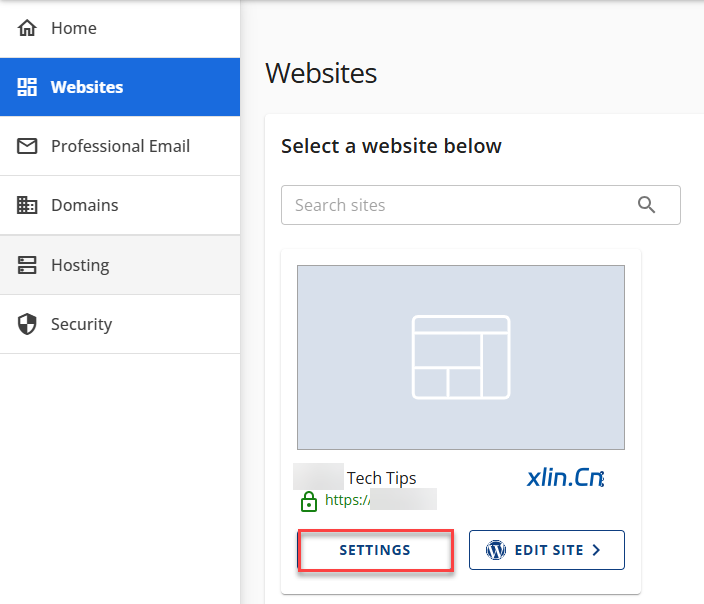704x604 pixels.
Task: Navigate to the Hosting section
Action: tap(80, 265)
